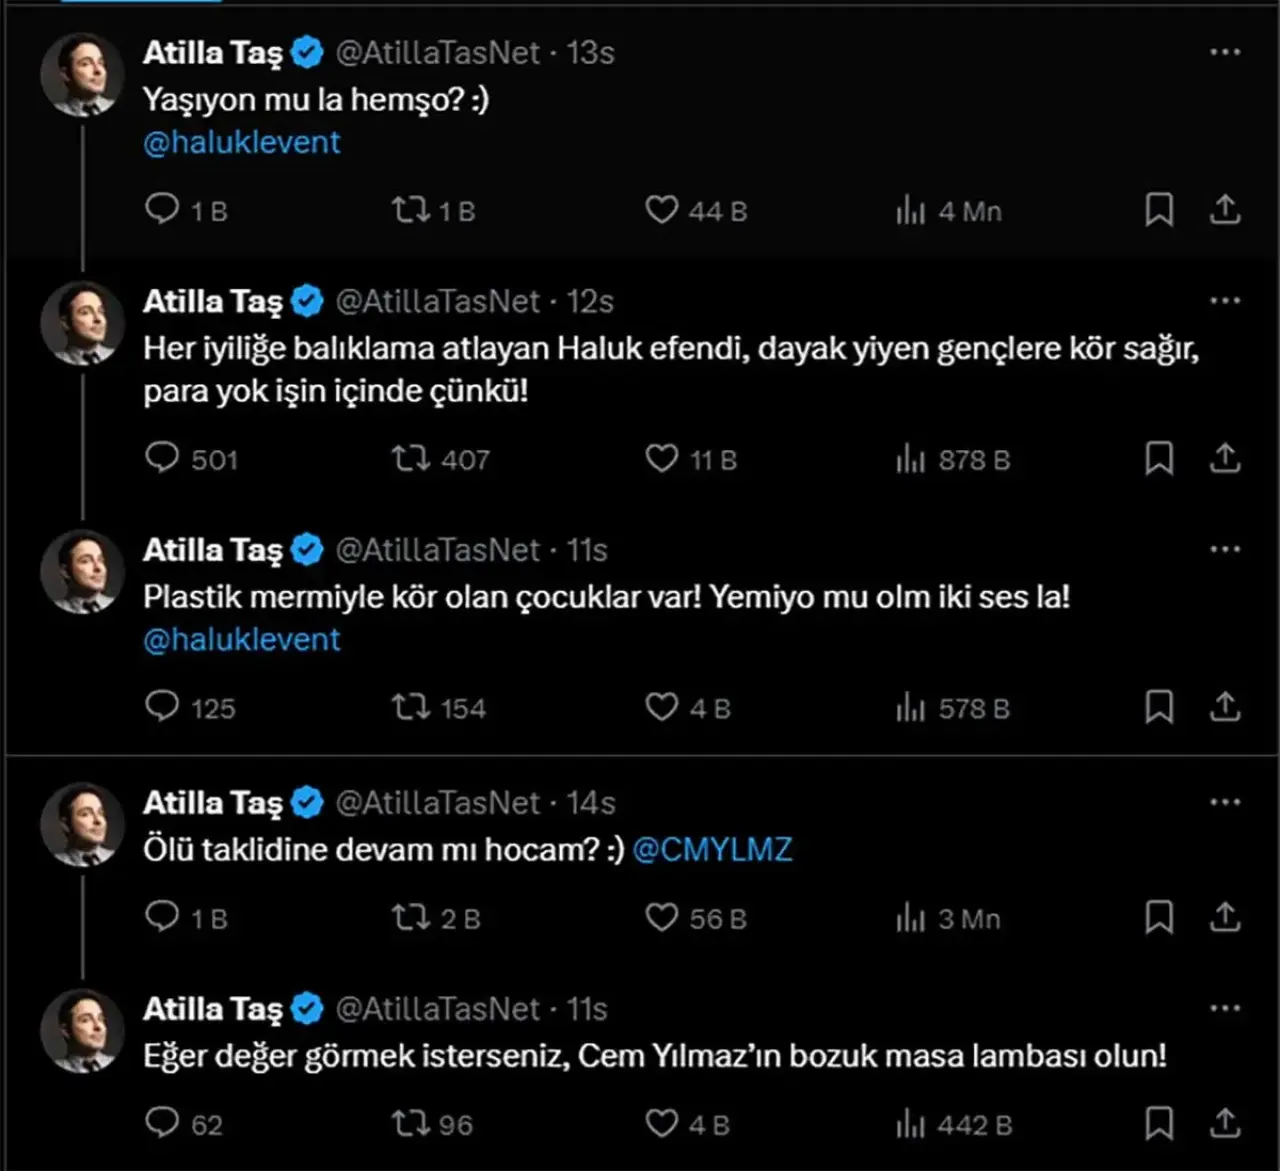
Task: Open more options on the "Yaşıyon mu" tweet
Action: [1224, 52]
